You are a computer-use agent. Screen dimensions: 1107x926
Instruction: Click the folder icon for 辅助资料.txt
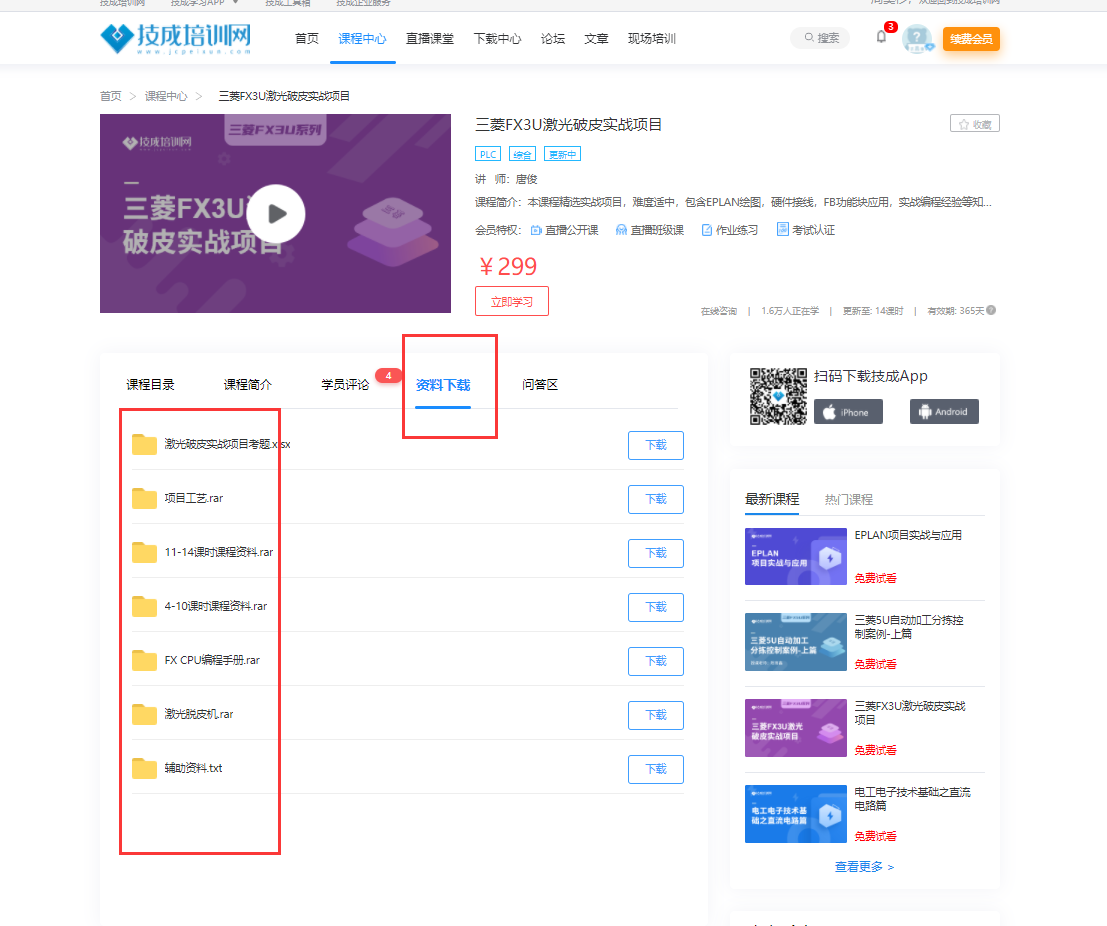[x=144, y=768]
